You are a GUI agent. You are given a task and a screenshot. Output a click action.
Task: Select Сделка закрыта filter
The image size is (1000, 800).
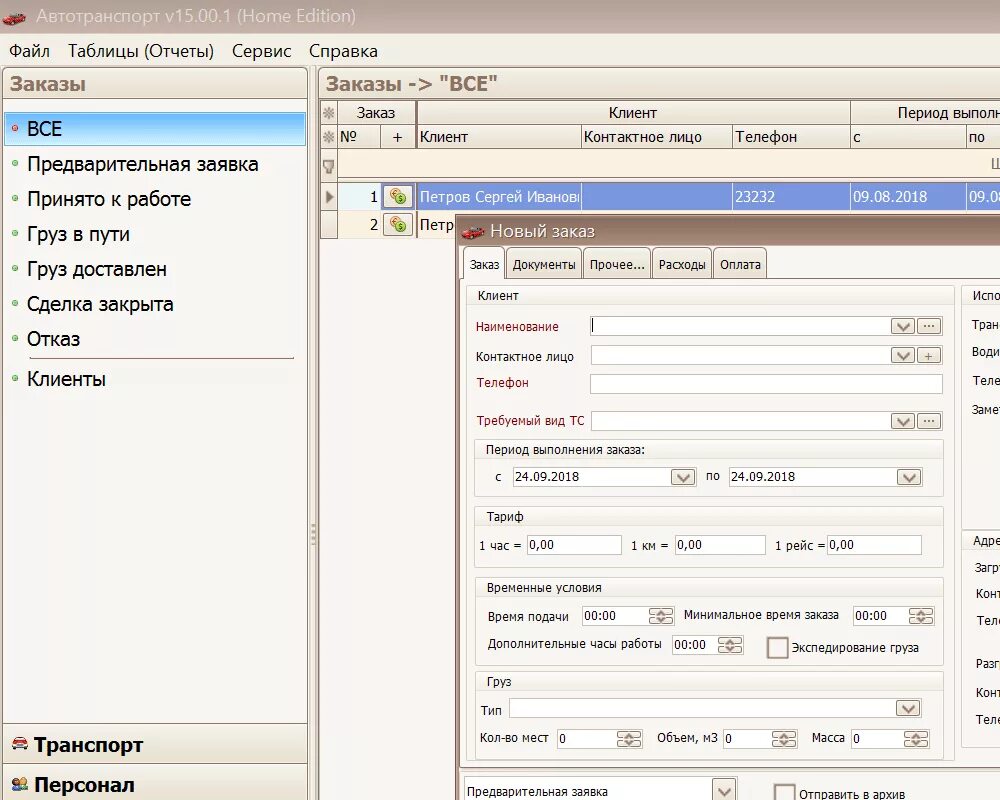[x=100, y=305]
